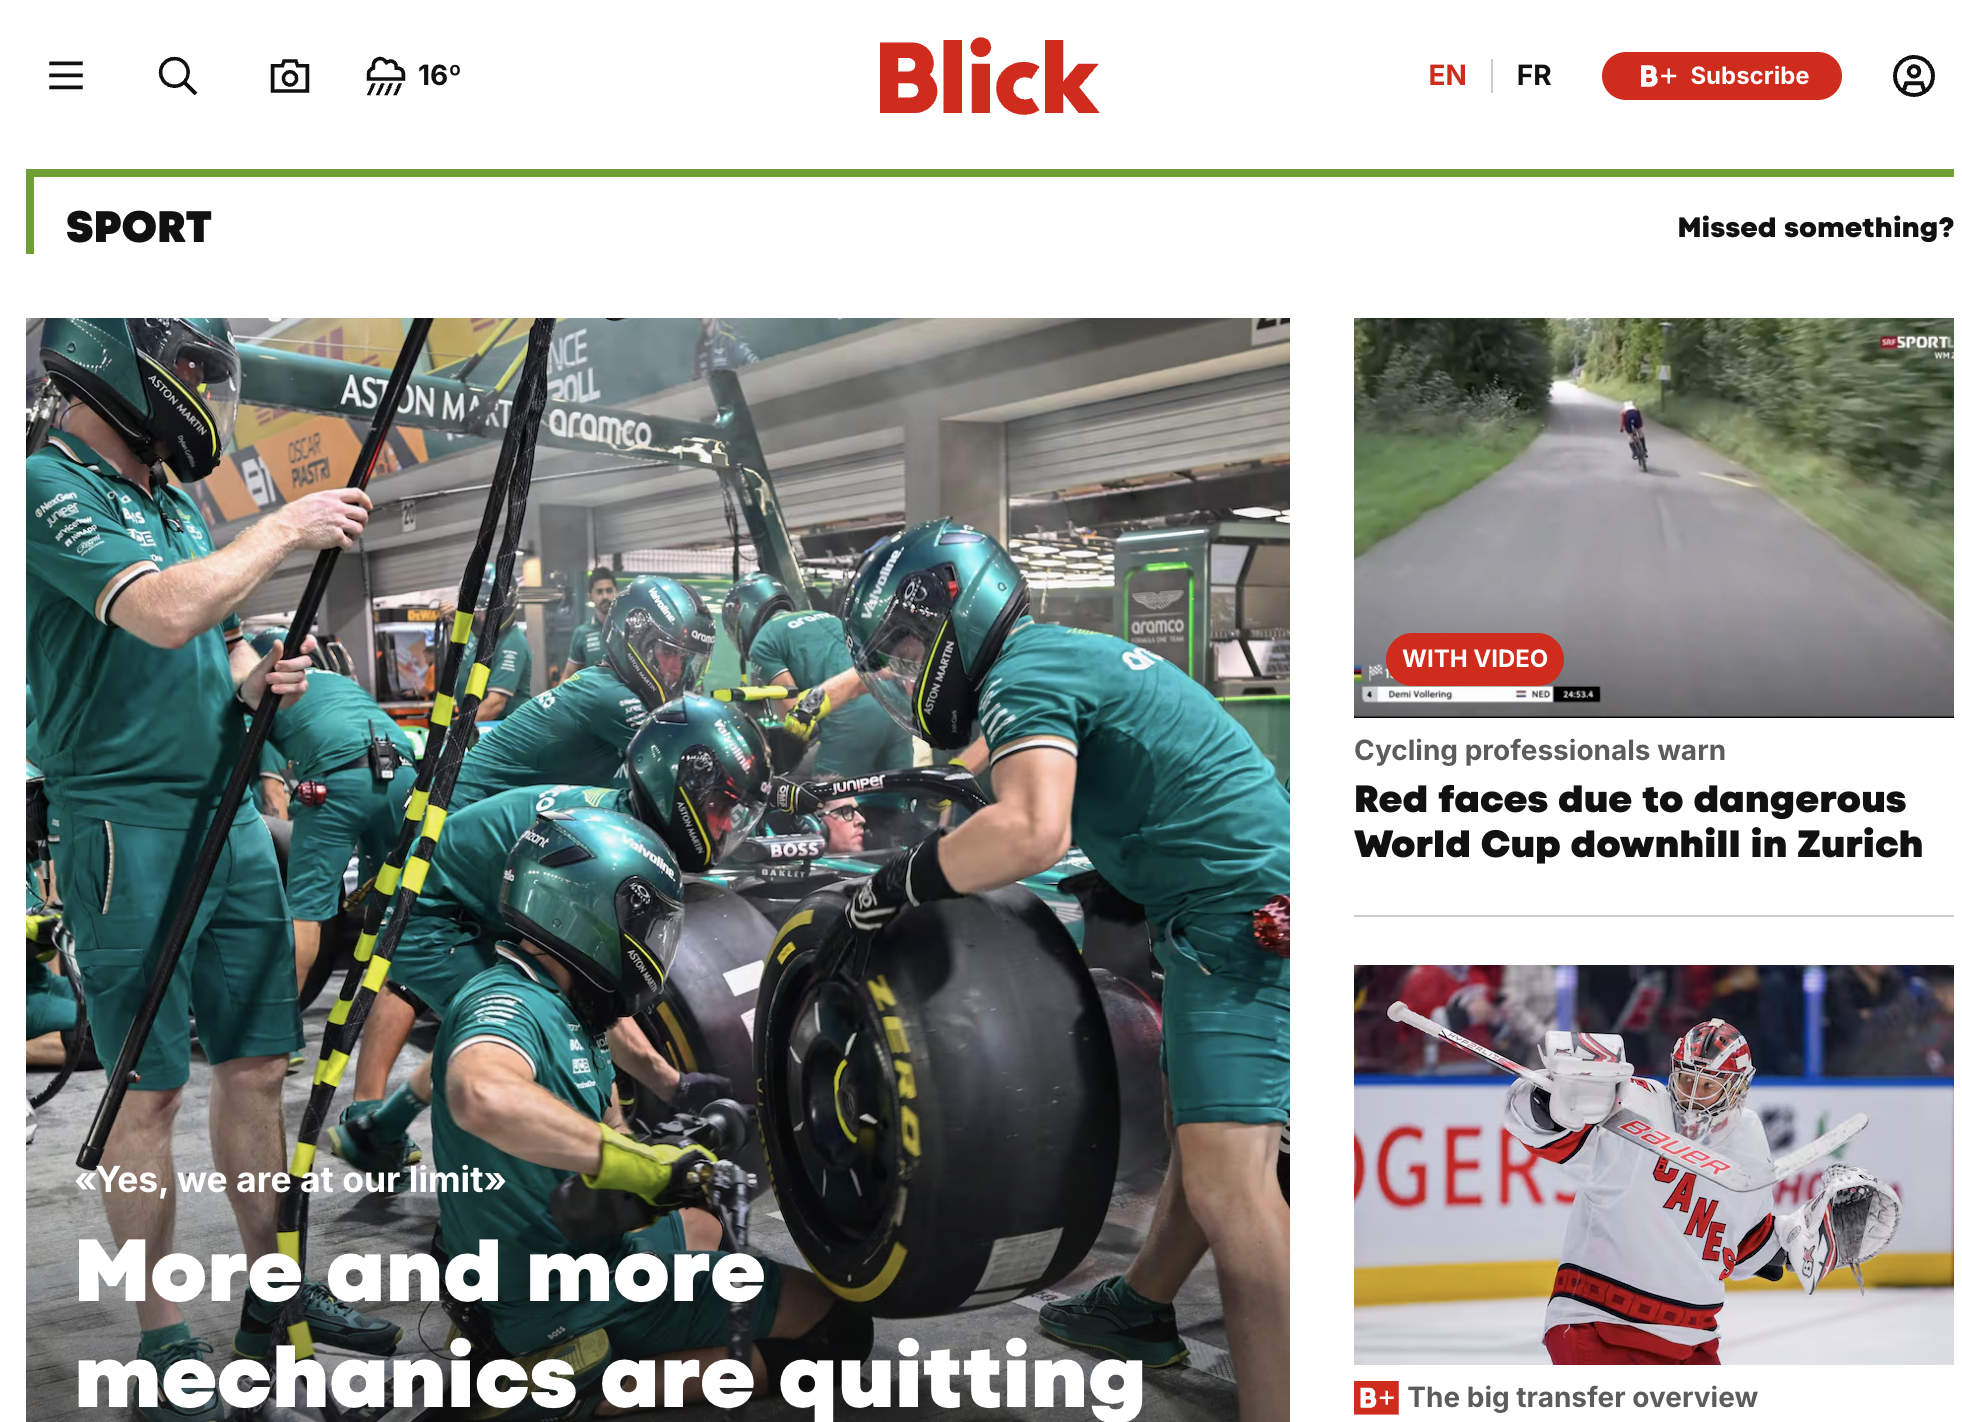Viewport: 1962px width, 1422px height.
Task: Open the search magnifier icon
Action: (x=178, y=76)
